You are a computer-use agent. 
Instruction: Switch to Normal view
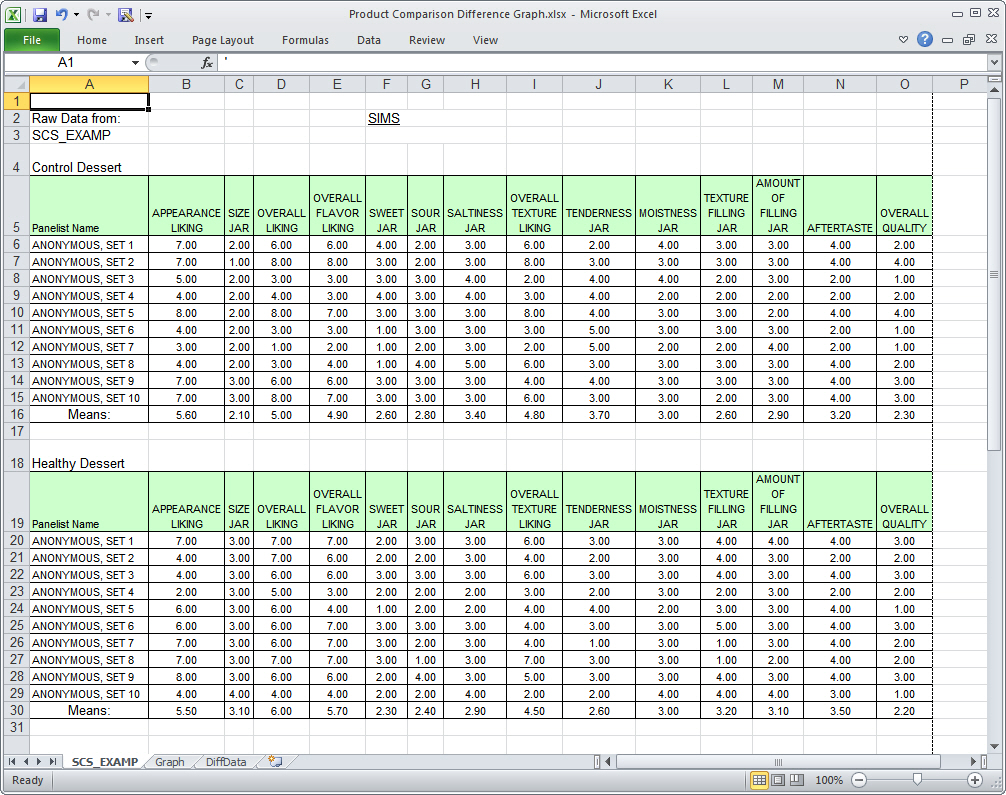click(759, 780)
